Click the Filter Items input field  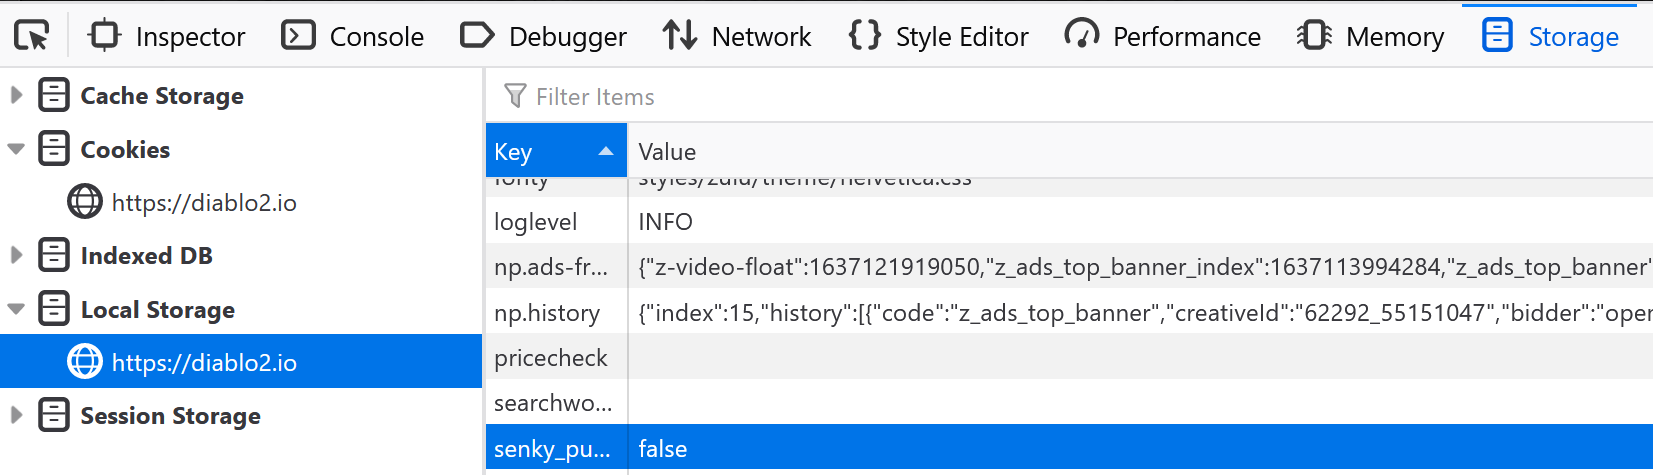1000,97
